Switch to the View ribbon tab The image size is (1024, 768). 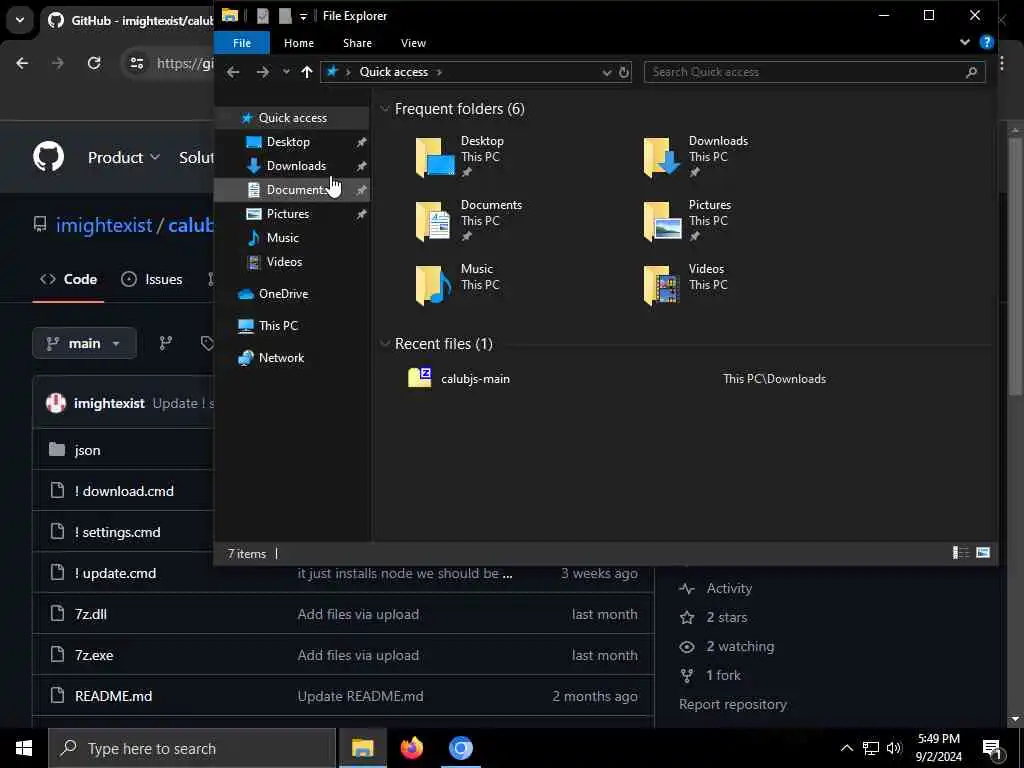(413, 43)
